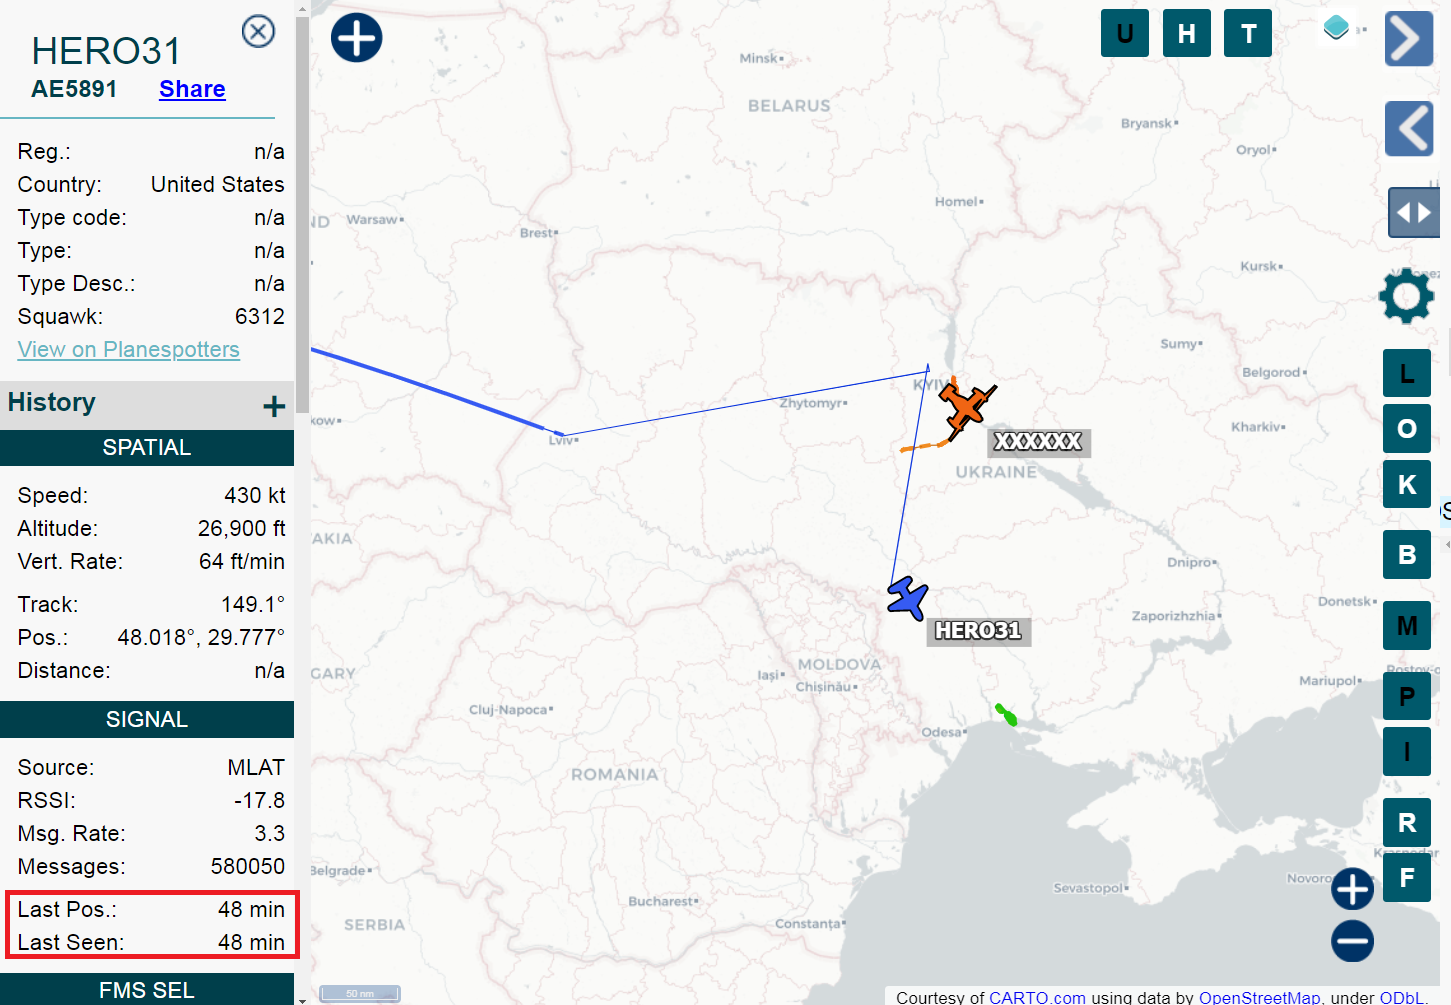This screenshot has height=1005, width=1451.
Task: Toggle sidebar width with double-arrow button
Action: (1414, 212)
